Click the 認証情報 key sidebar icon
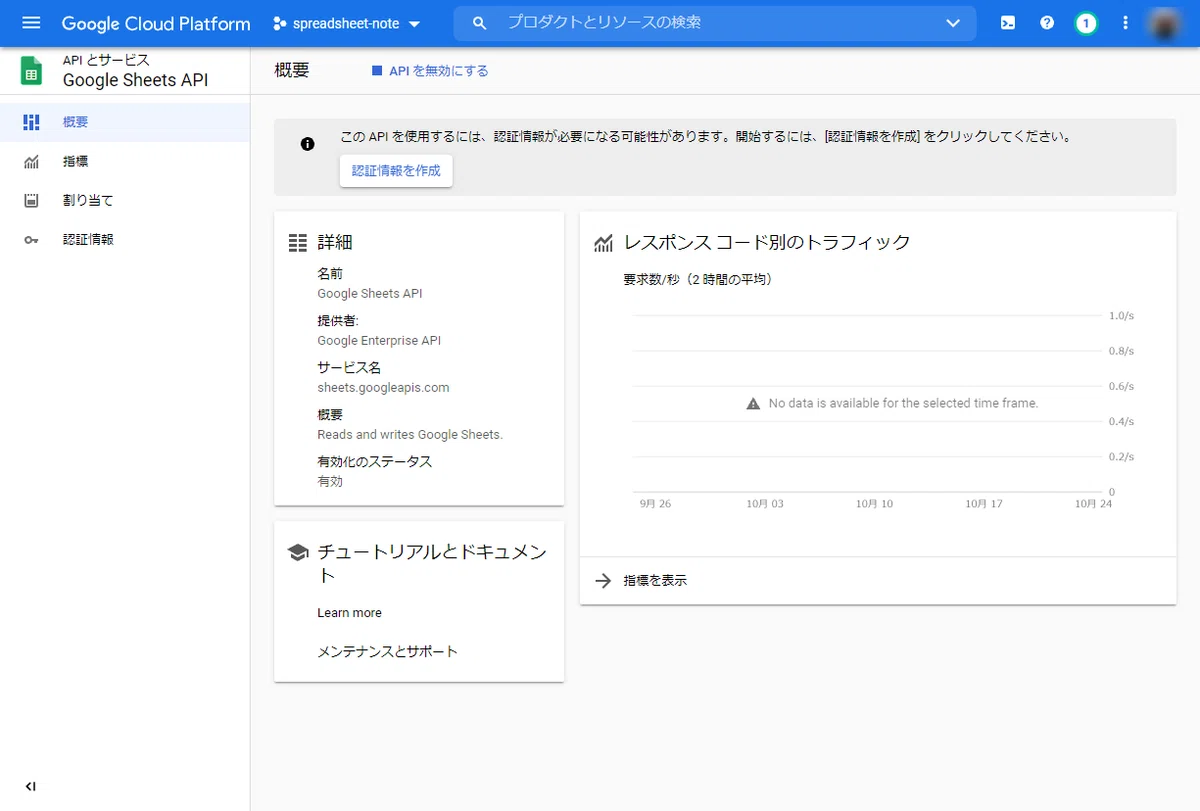Viewport: 1200px width, 811px height. (x=31, y=240)
